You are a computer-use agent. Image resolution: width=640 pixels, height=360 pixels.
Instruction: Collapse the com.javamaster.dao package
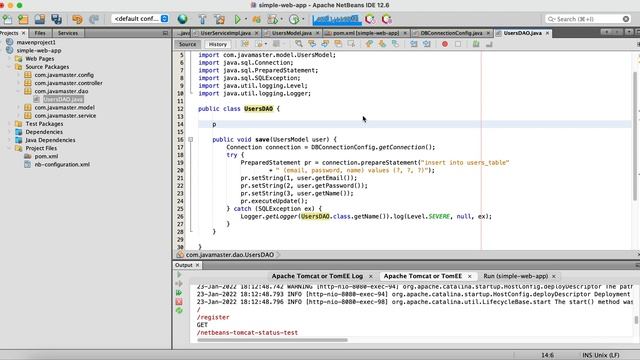[19, 91]
